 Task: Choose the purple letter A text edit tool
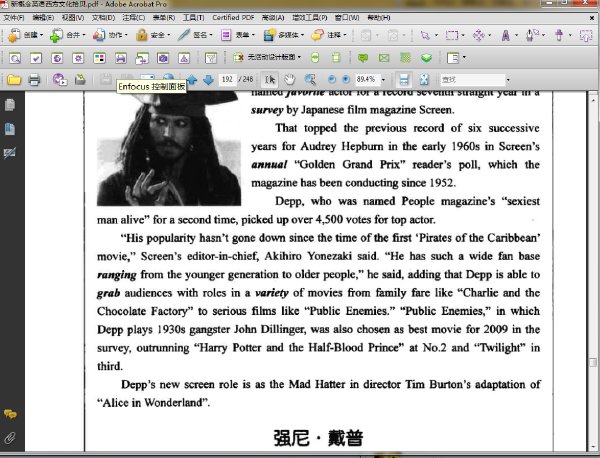(x=506, y=36)
